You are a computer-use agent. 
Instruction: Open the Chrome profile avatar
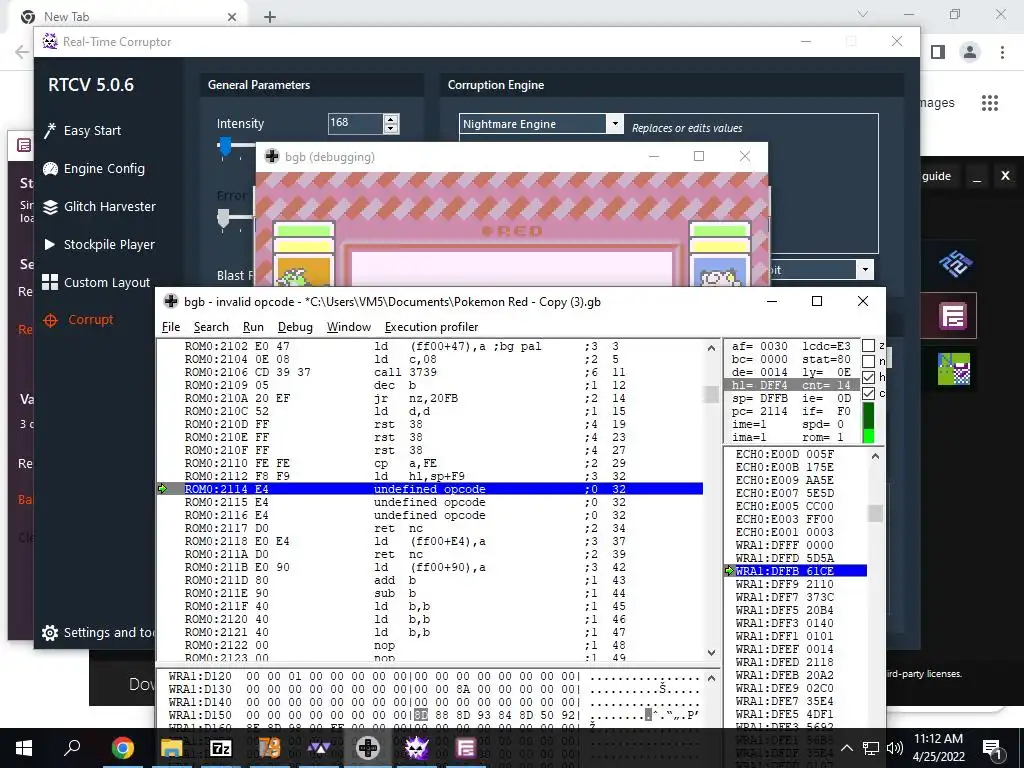970,52
